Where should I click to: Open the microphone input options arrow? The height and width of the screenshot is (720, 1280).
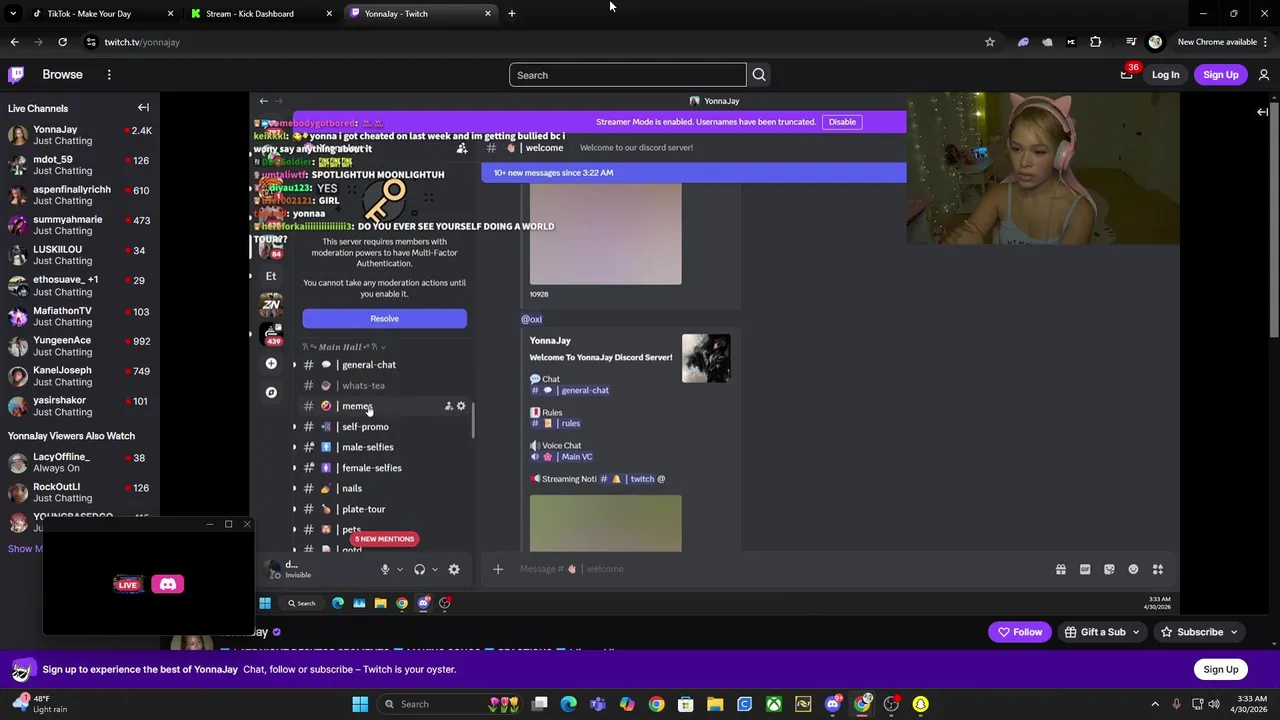point(399,570)
